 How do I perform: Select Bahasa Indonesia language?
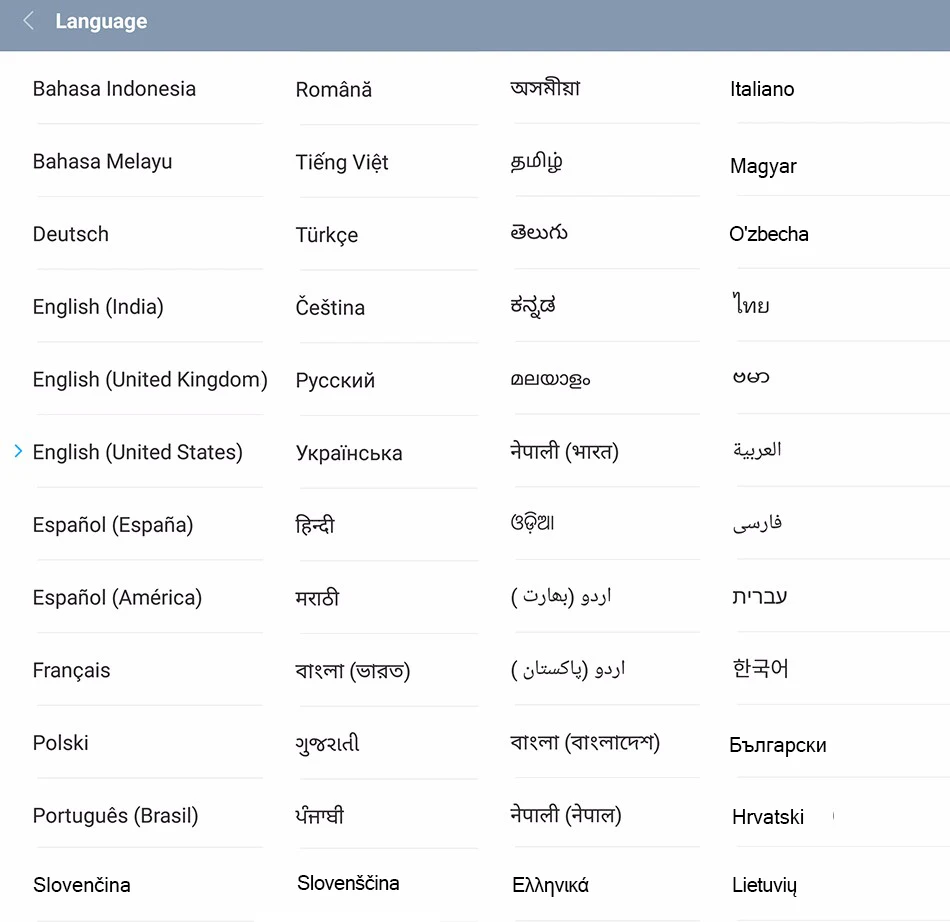114,89
